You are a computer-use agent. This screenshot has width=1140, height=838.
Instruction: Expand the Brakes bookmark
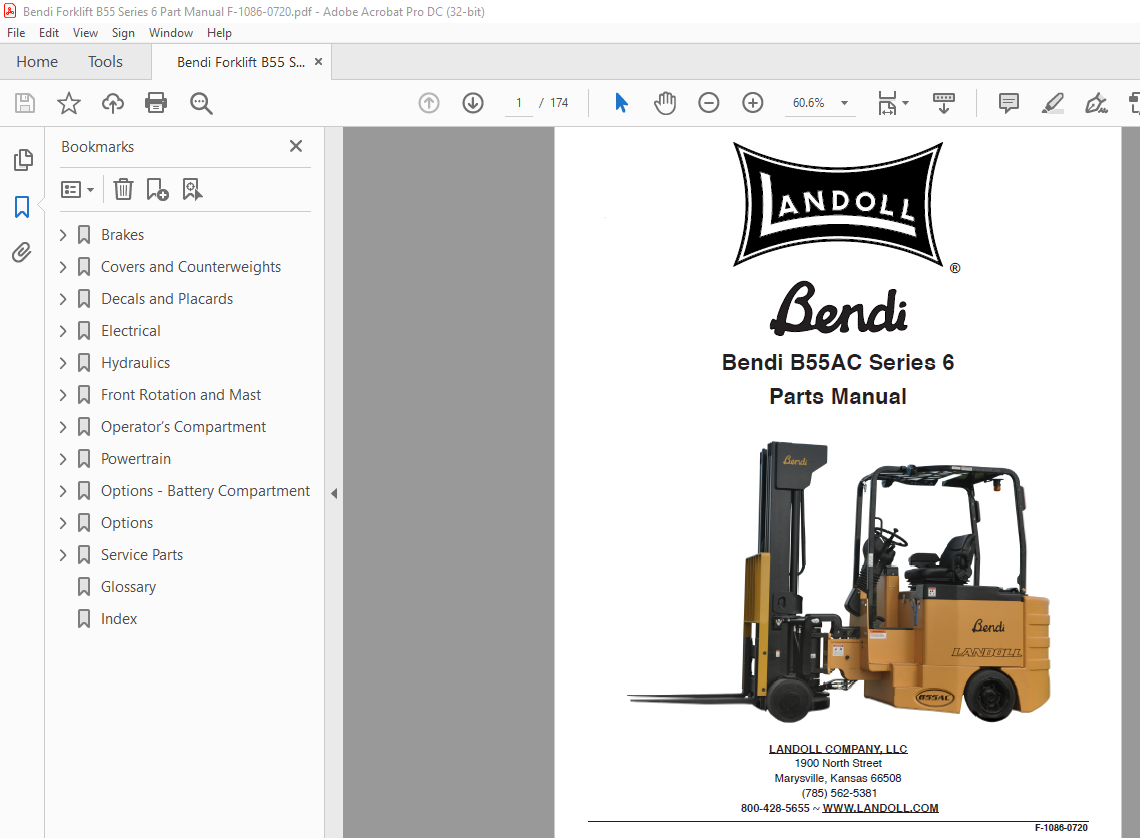63,235
